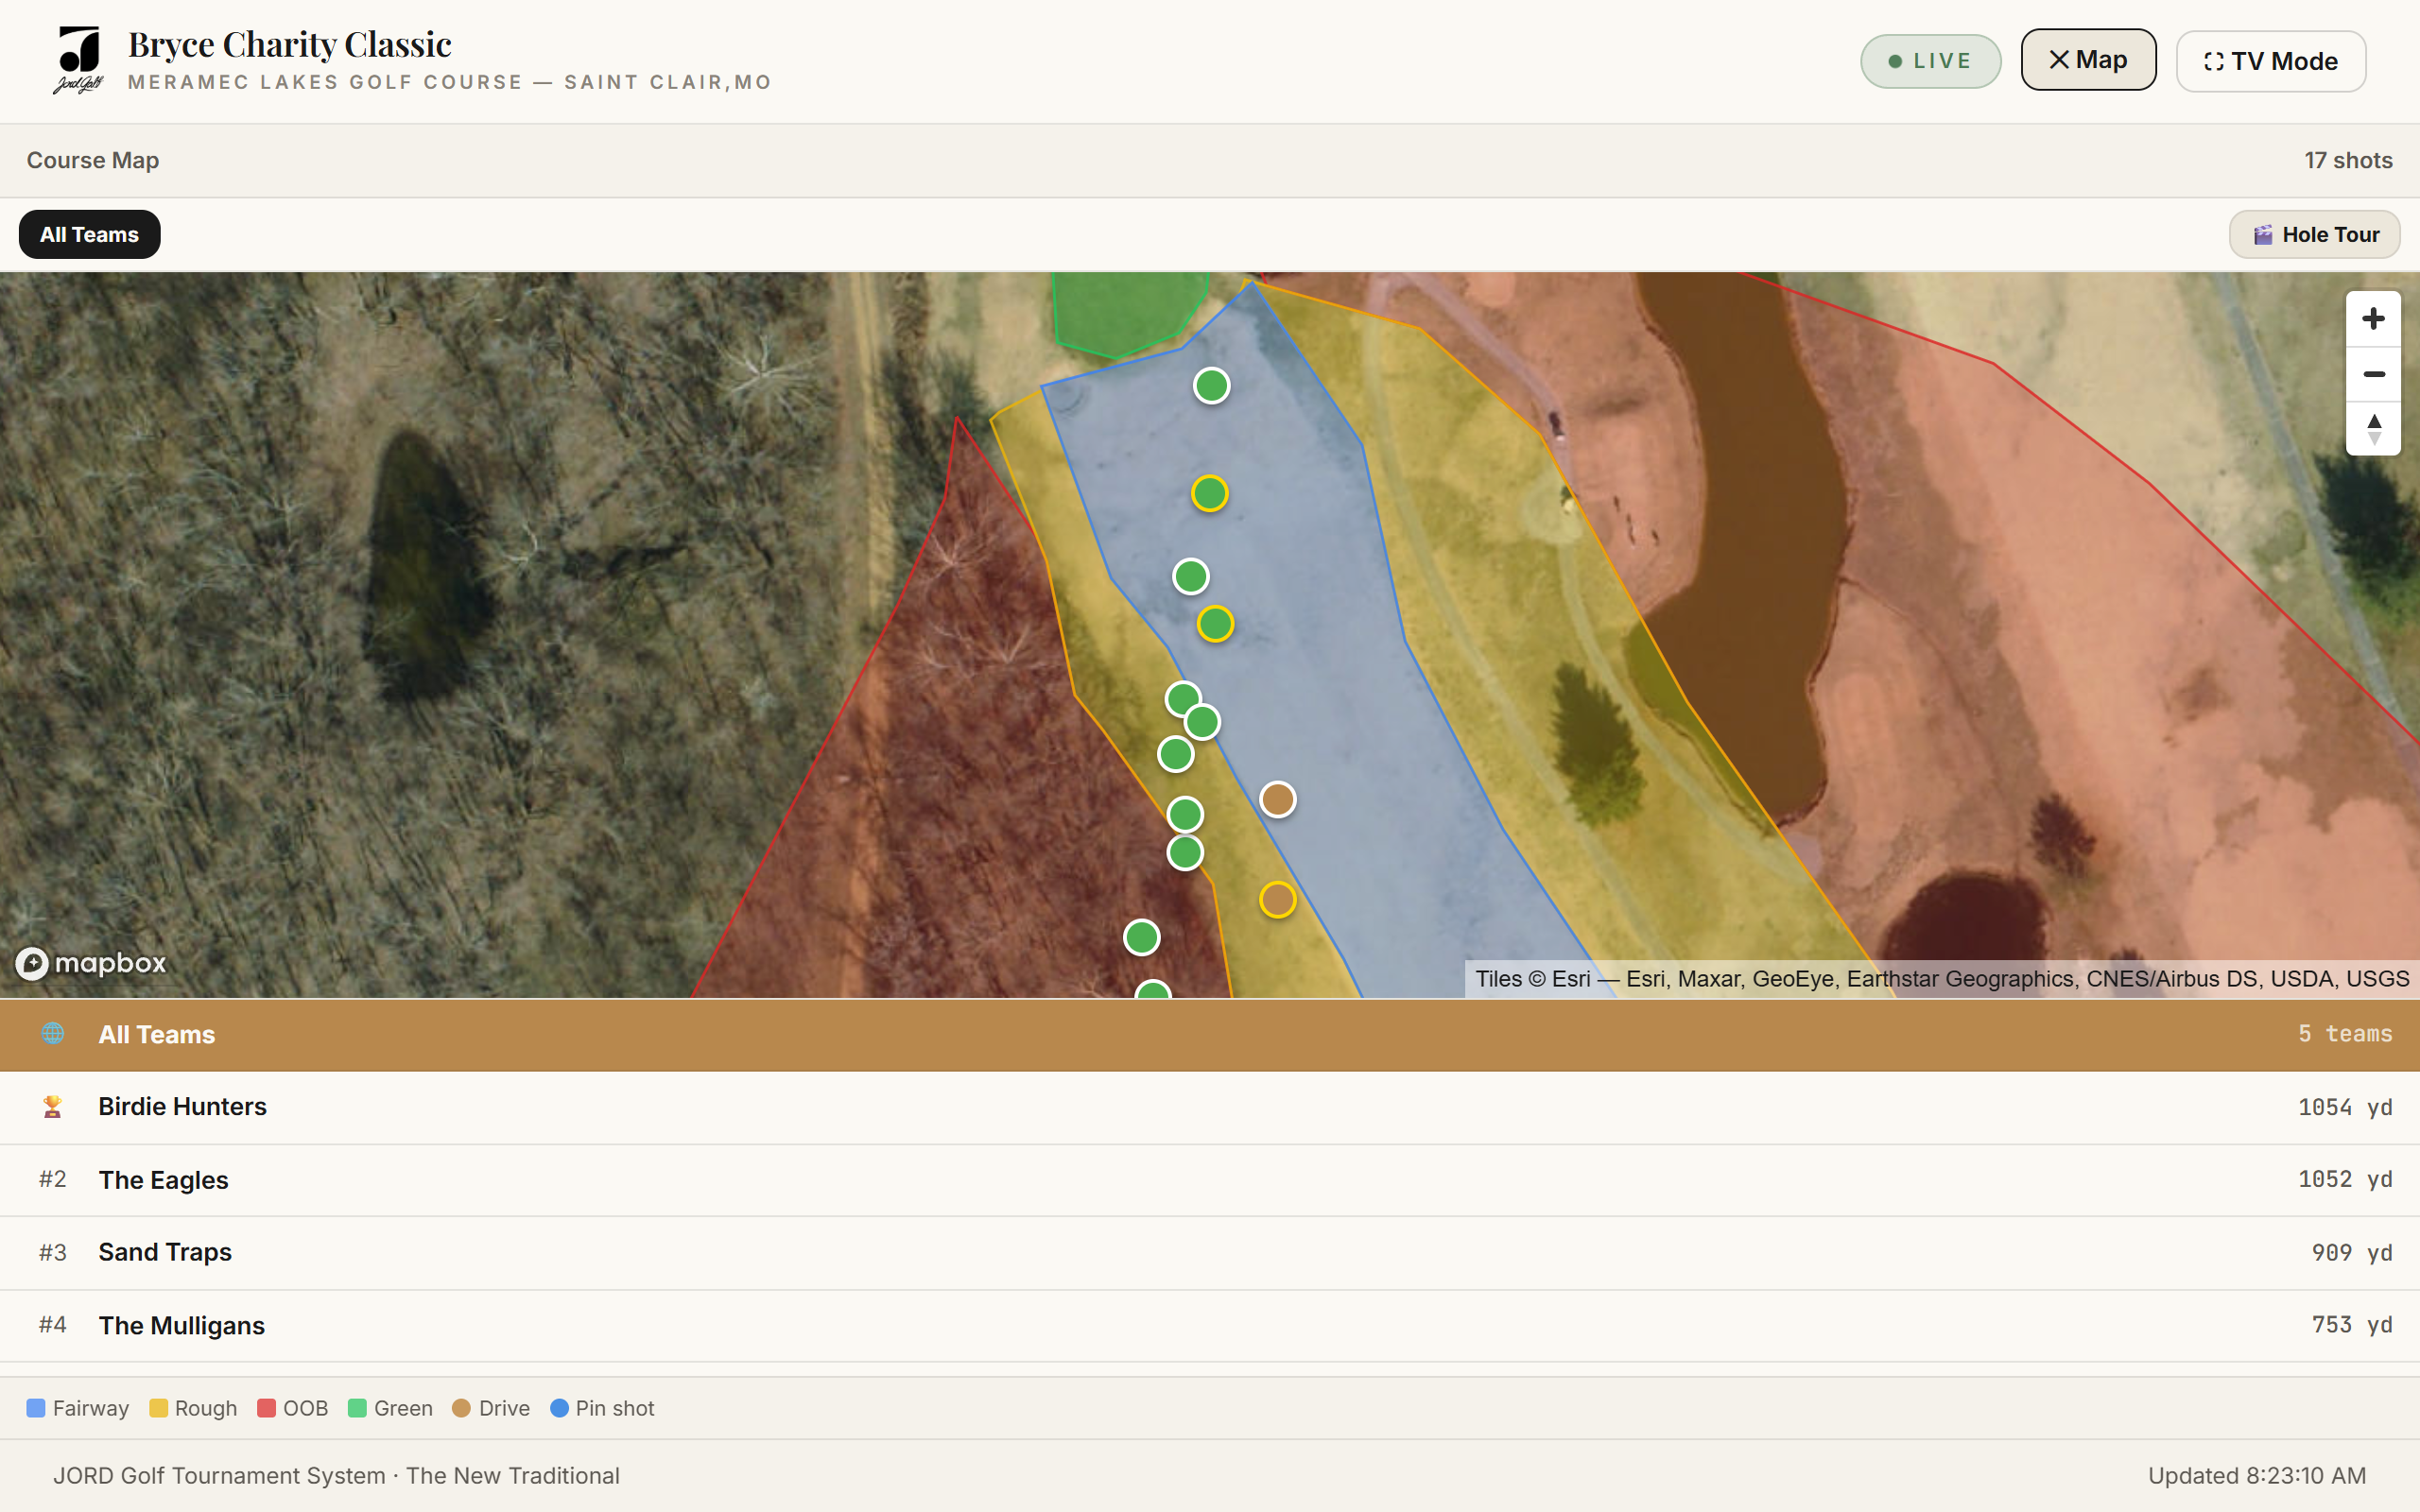The image size is (2420, 1512).
Task: Click the #2 rank label
Action: pos(53,1179)
